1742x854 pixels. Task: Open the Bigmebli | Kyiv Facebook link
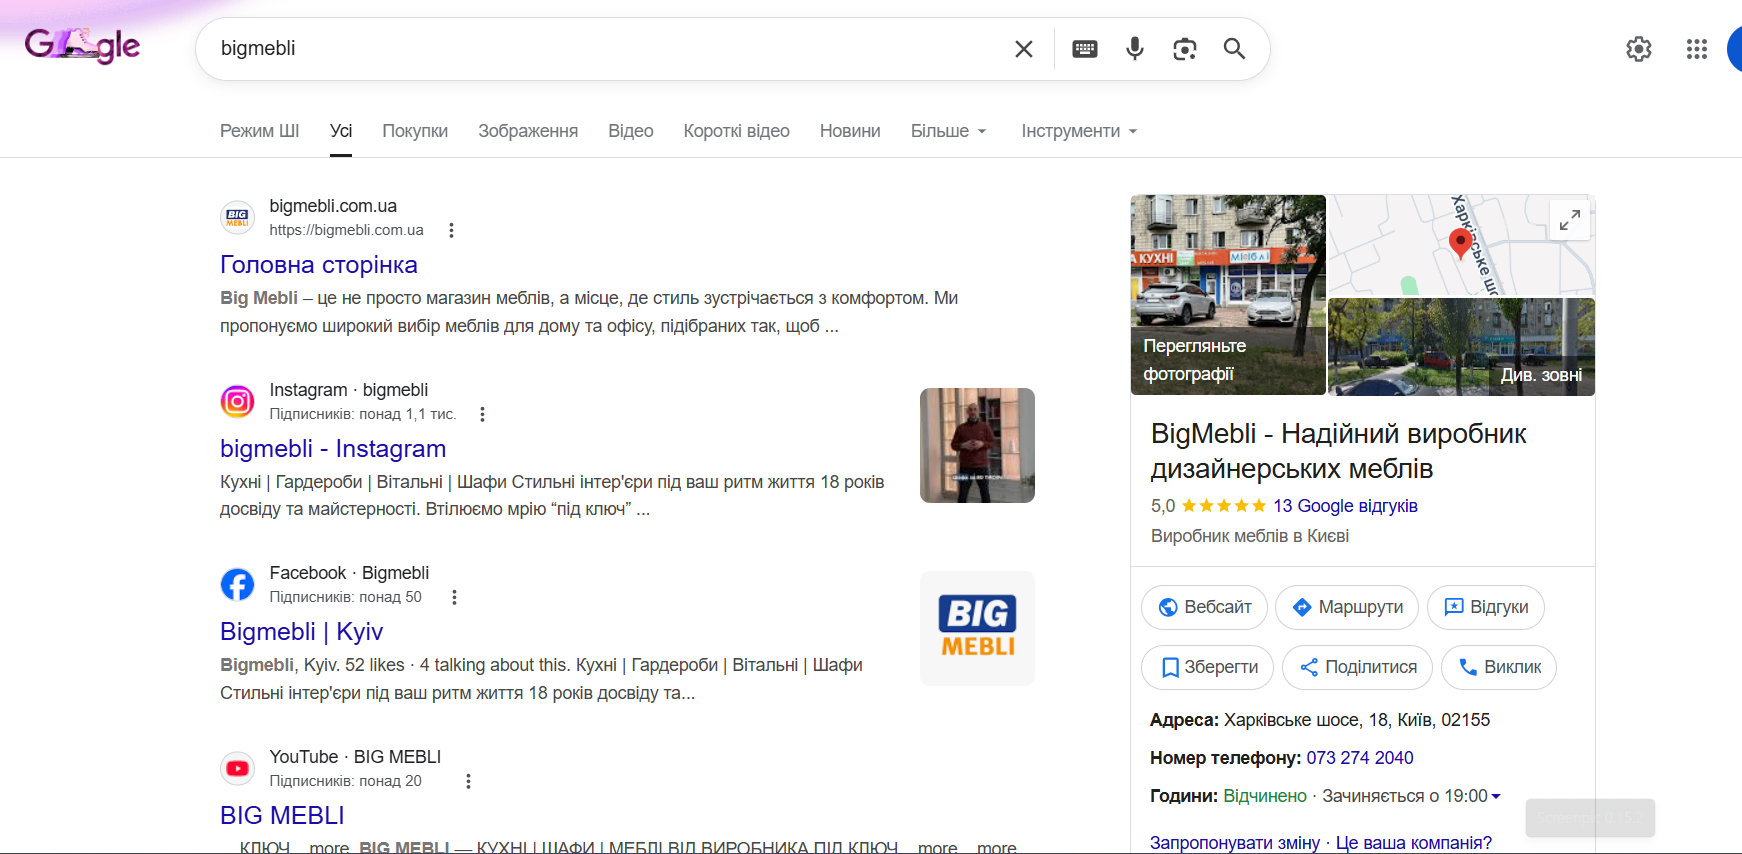pos(302,632)
